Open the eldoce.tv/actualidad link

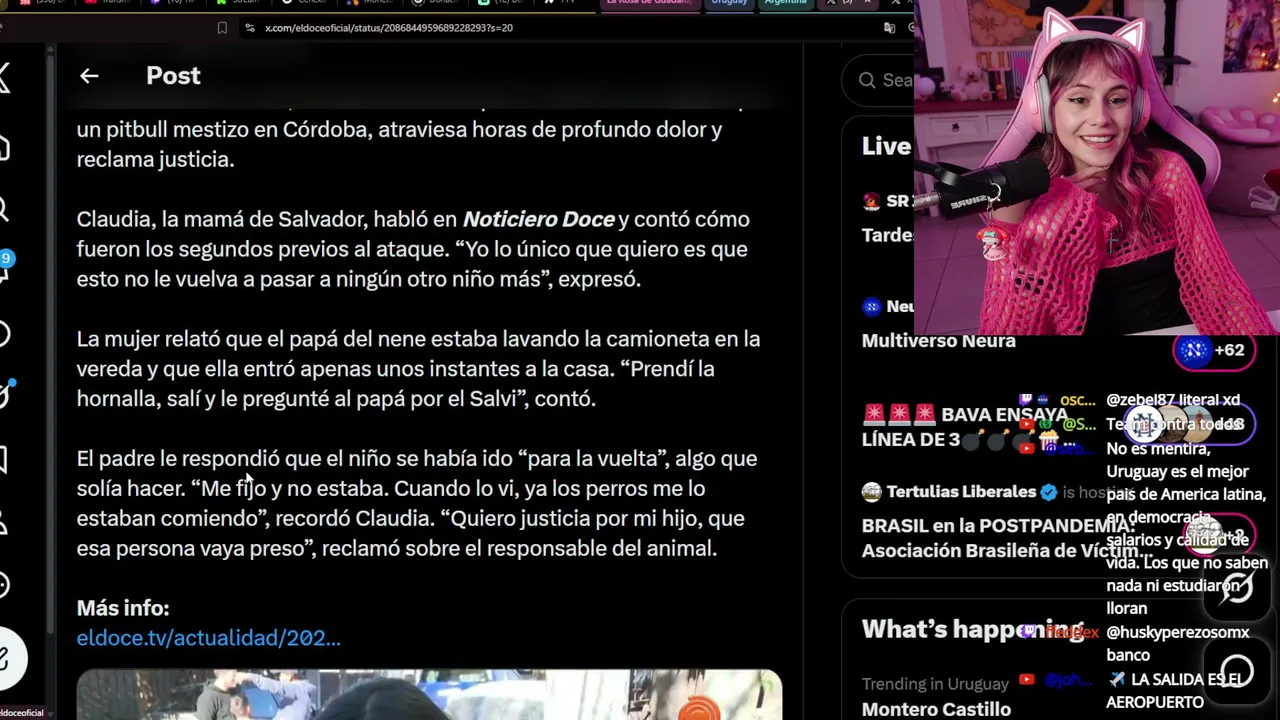(208, 638)
